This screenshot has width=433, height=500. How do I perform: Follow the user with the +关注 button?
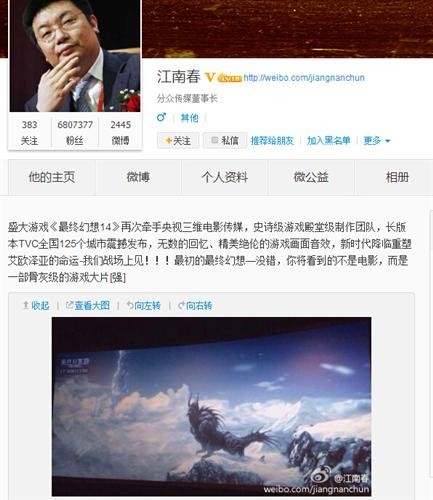178,140
